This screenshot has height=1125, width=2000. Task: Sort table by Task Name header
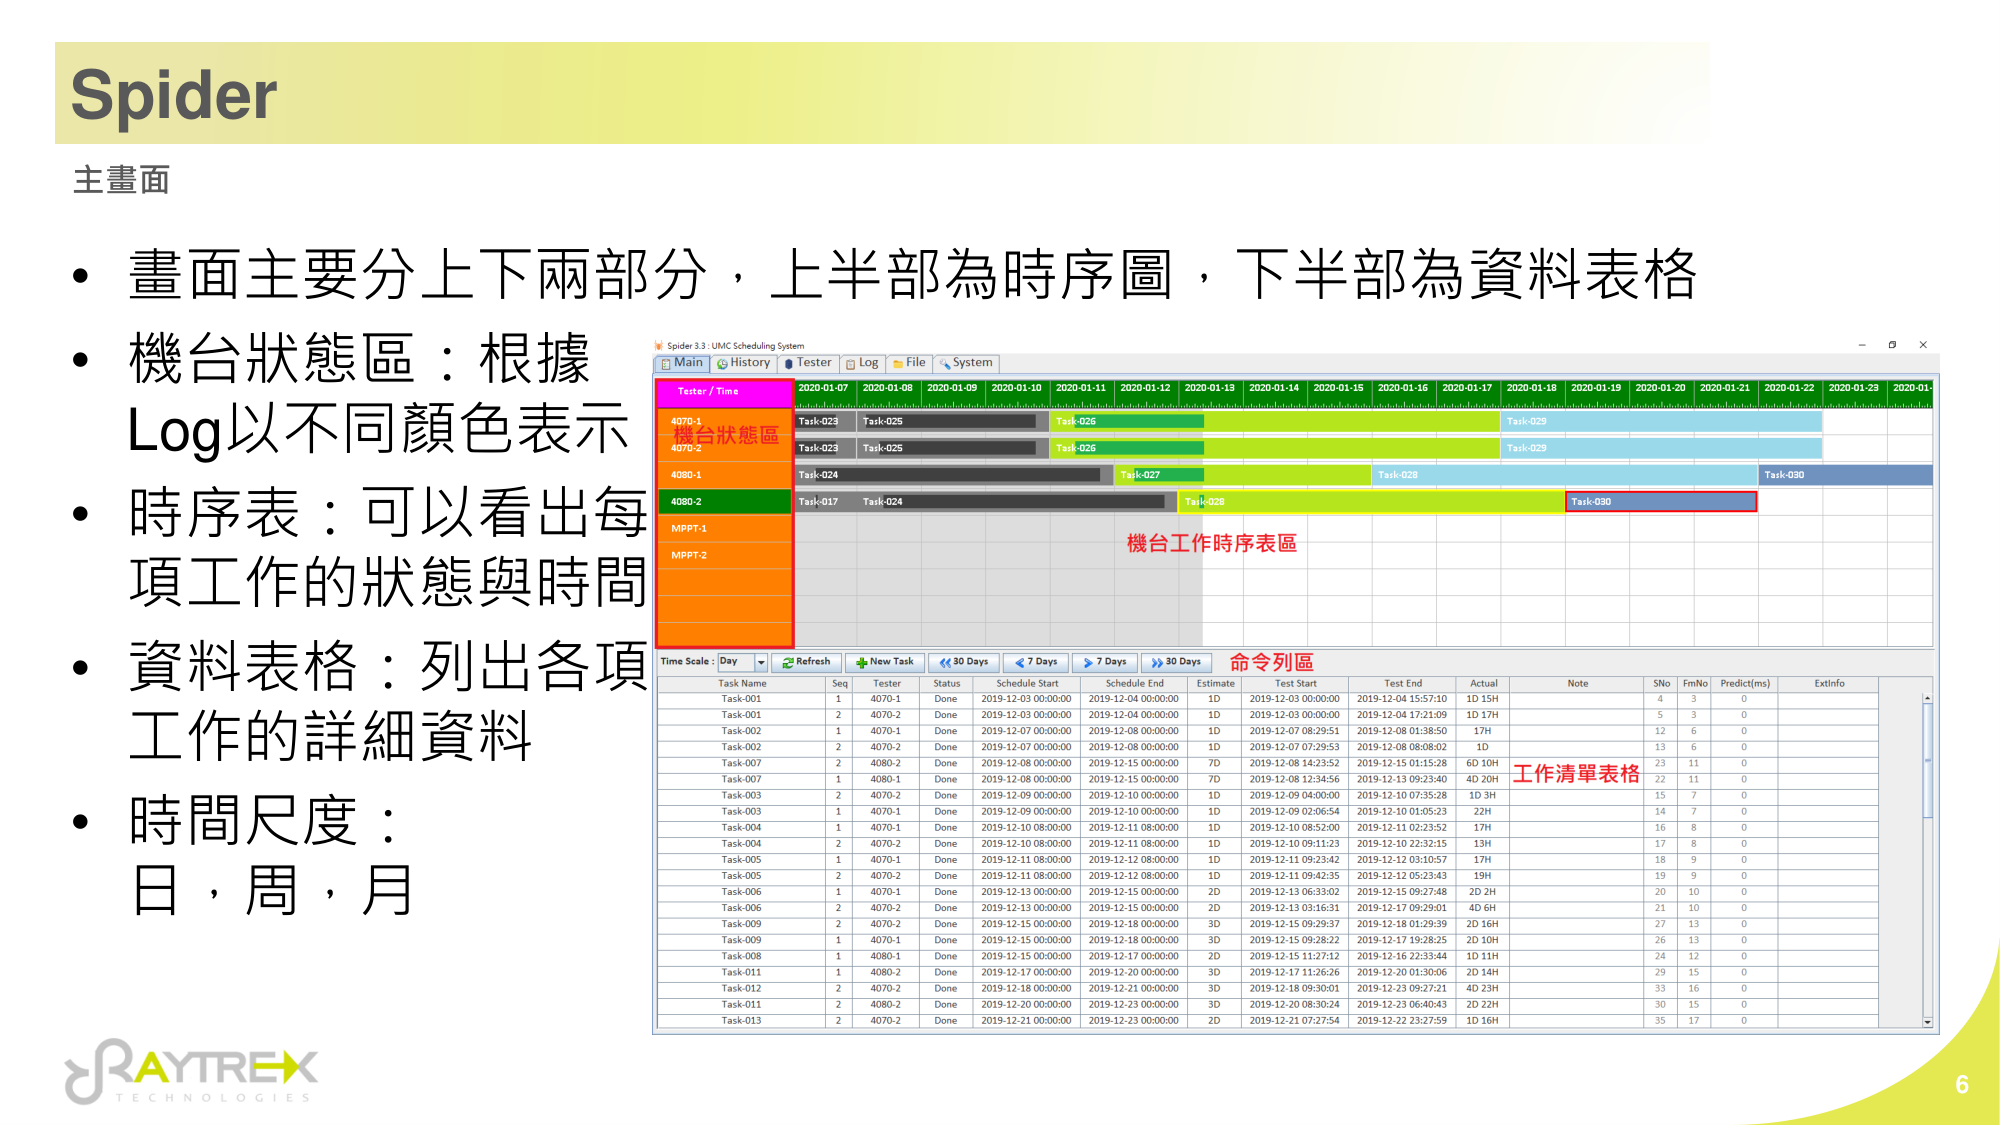click(x=742, y=684)
